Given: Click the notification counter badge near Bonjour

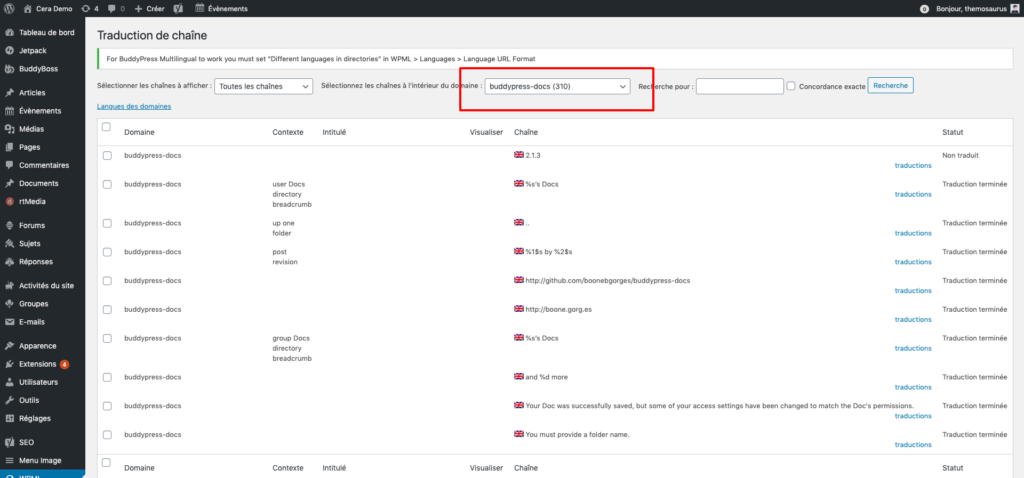Looking at the screenshot, I should point(923,9).
